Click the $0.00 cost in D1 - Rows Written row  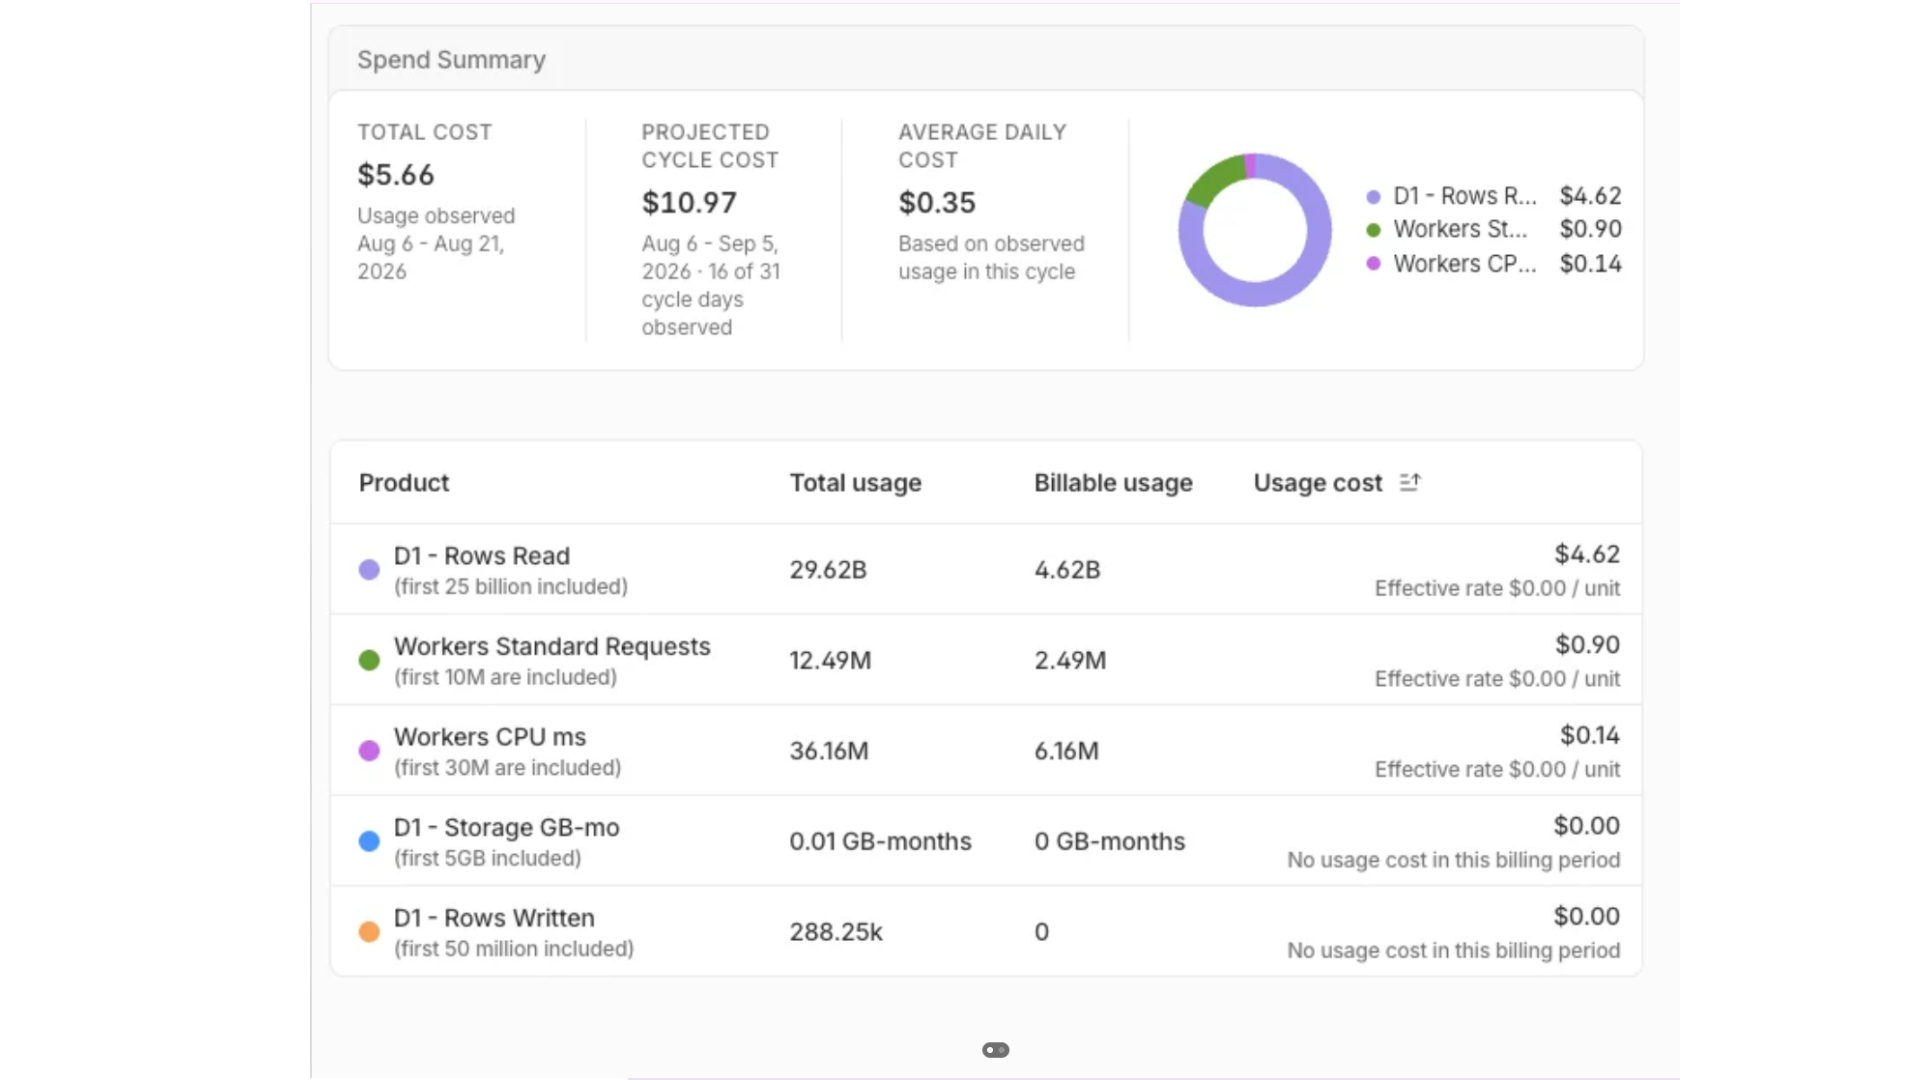(1587, 917)
